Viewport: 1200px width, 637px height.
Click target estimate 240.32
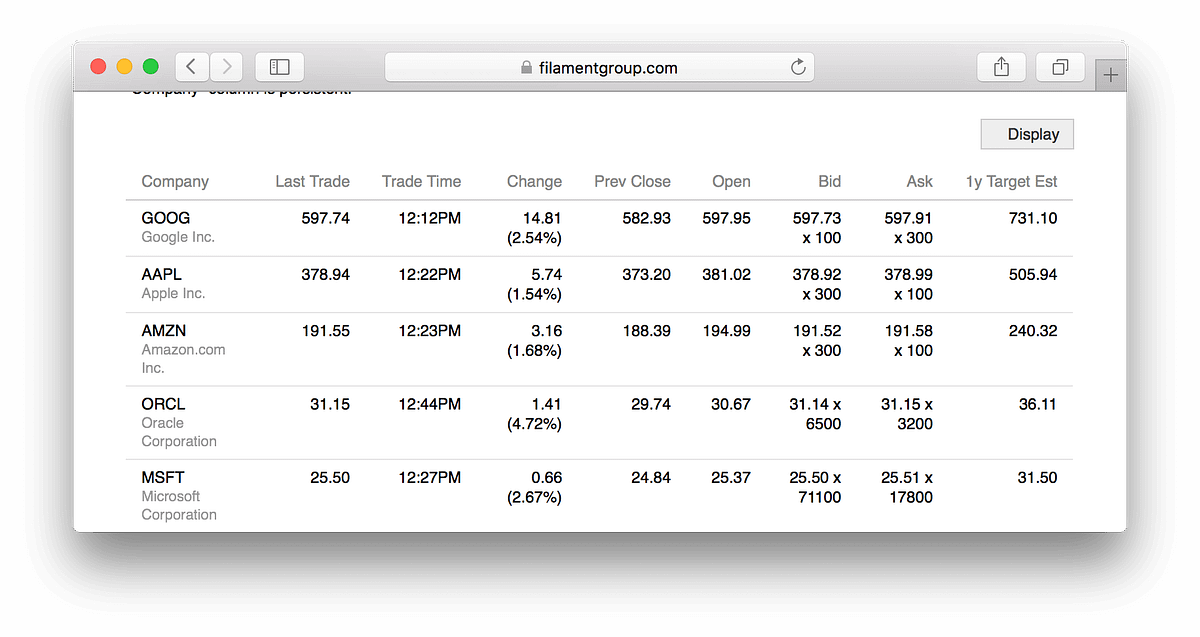[x=1033, y=330]
